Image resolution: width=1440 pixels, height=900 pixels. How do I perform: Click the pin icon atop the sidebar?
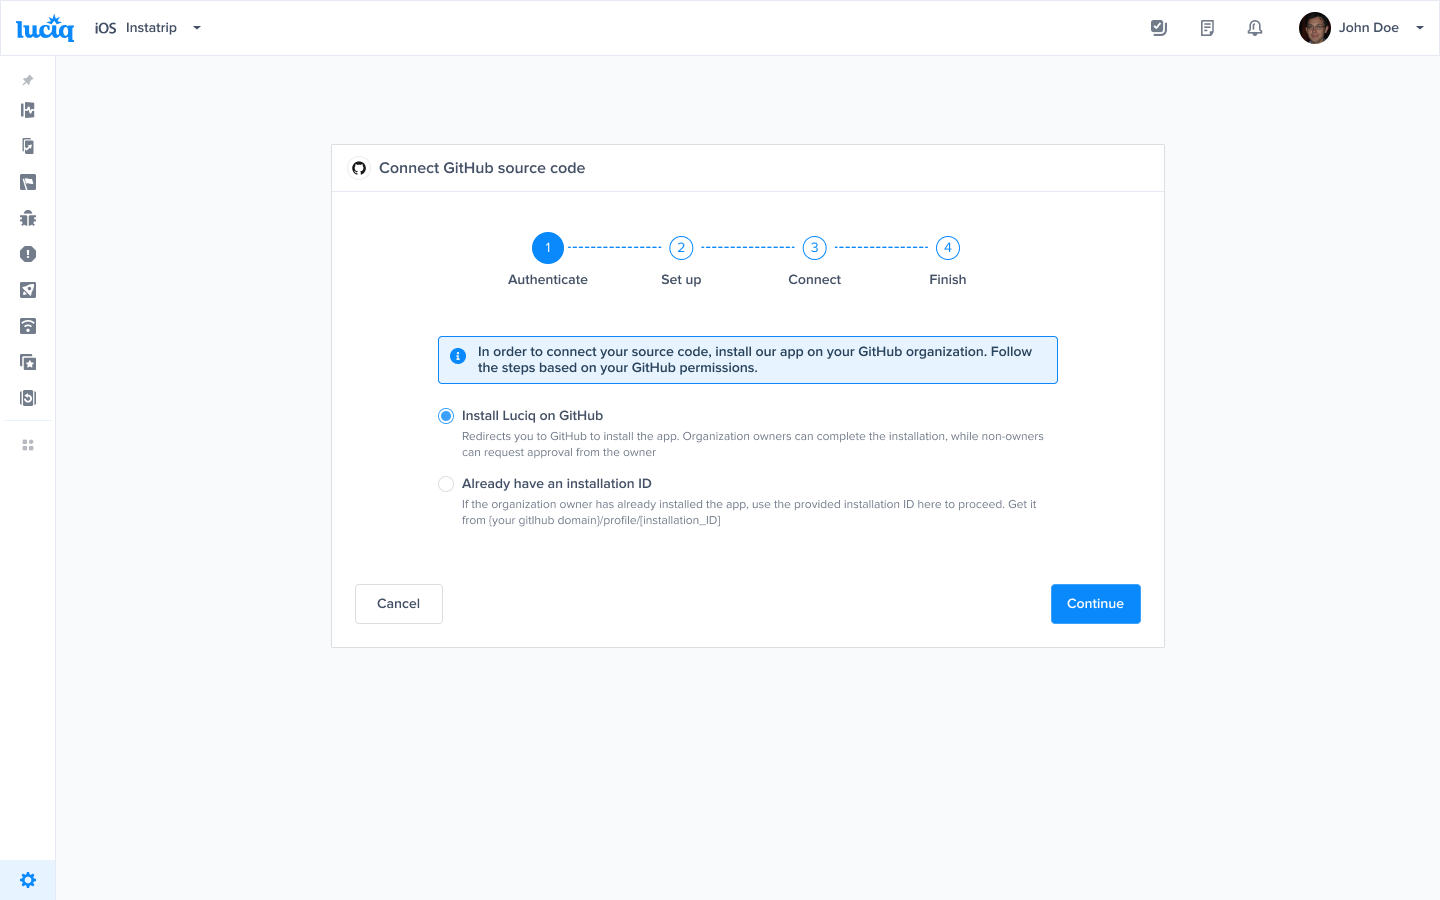tap(28, 80)
